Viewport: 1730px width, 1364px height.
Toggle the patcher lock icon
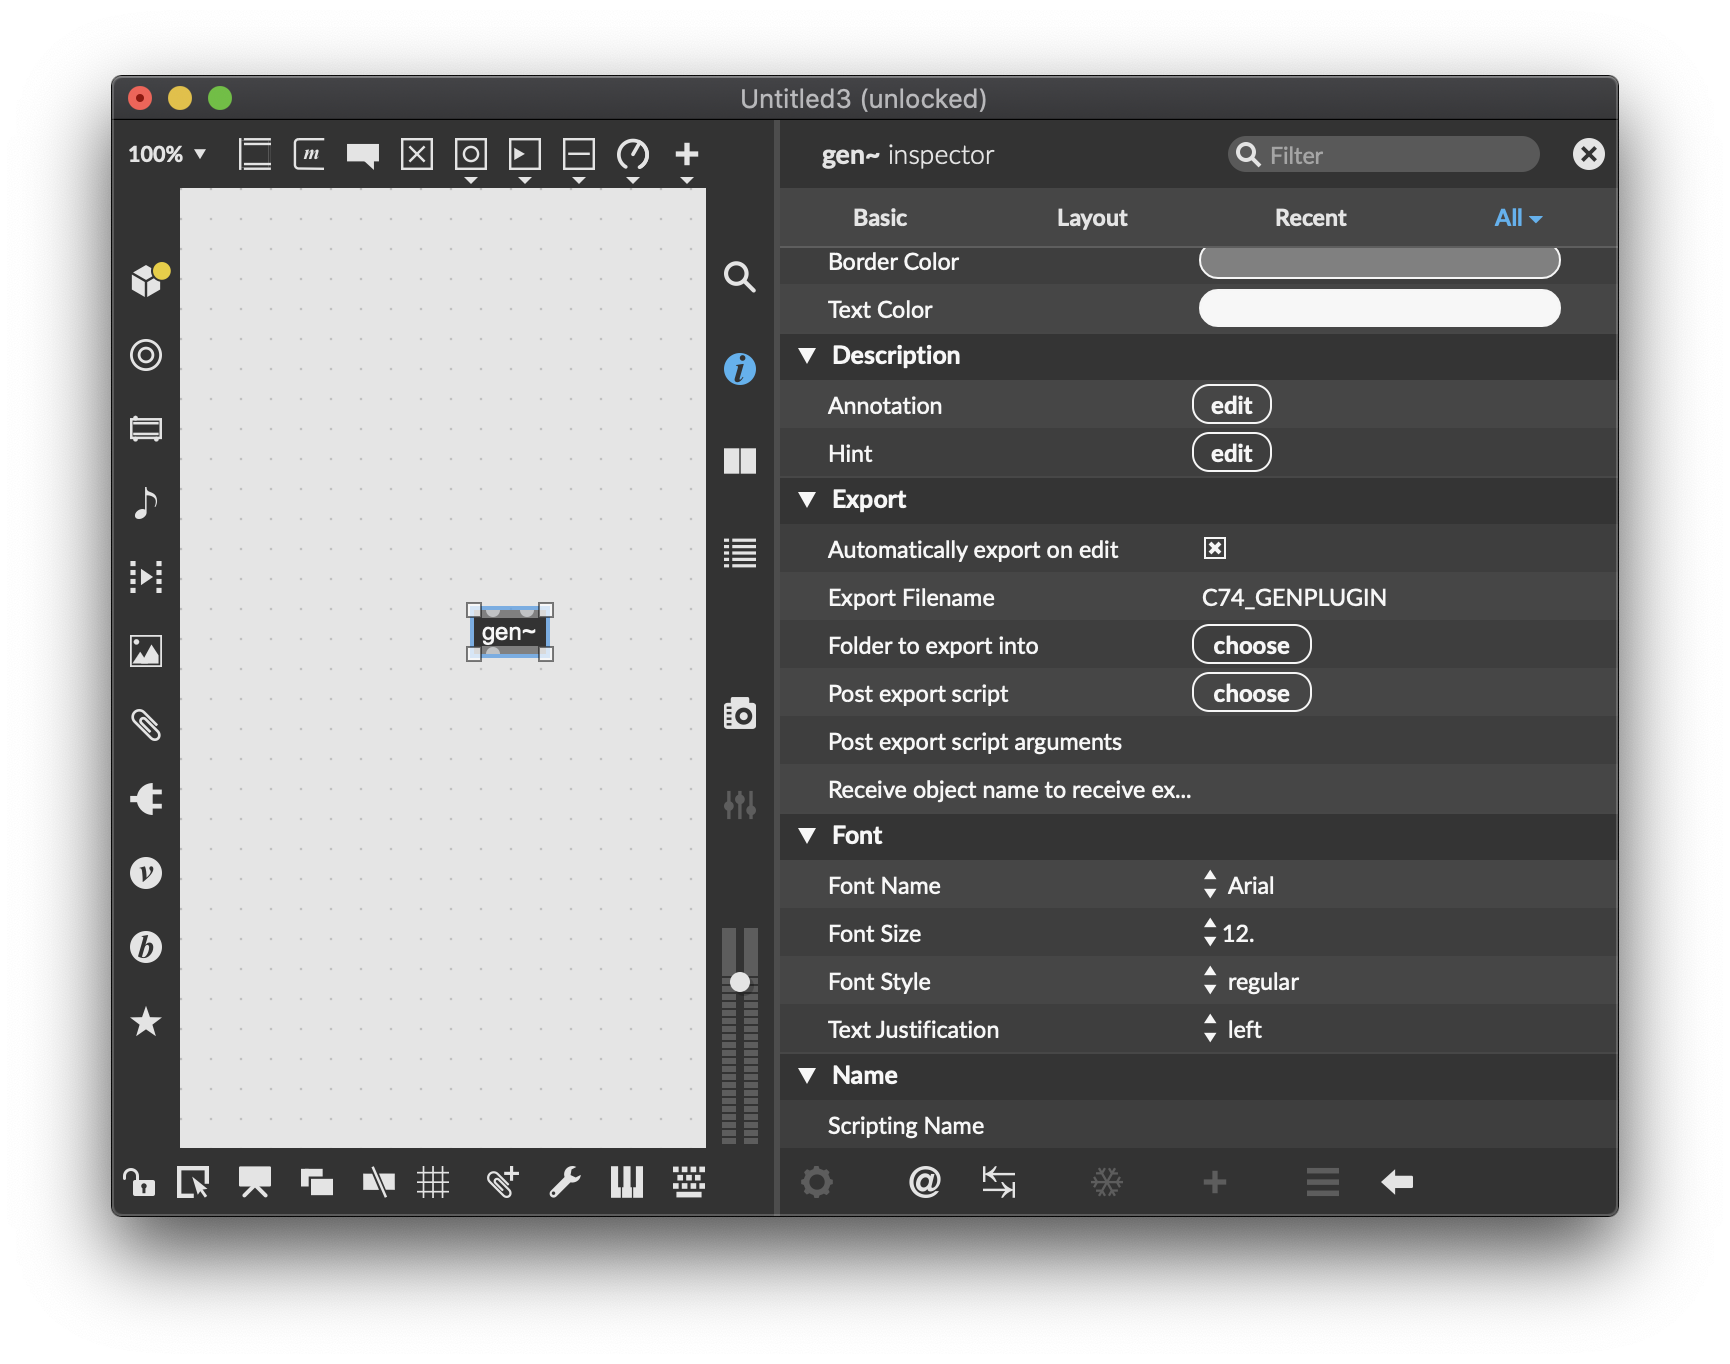pos(139,1182)
